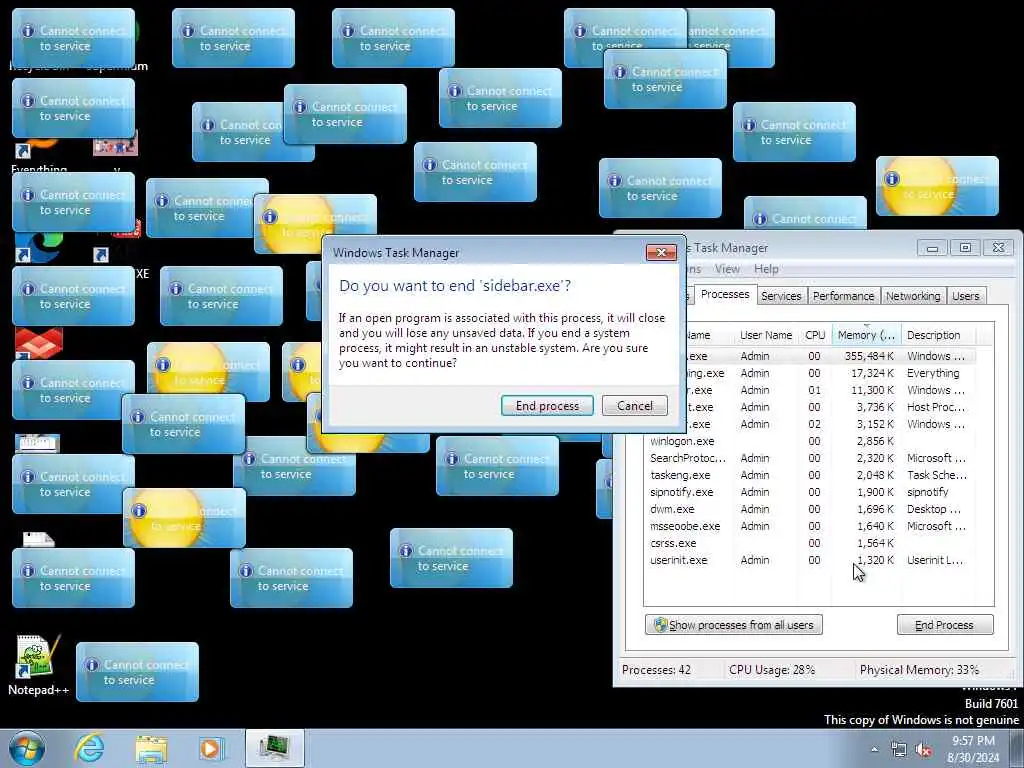
Task: Open the clock showing 9:57 PM
Action: click(x=973, y=749)
